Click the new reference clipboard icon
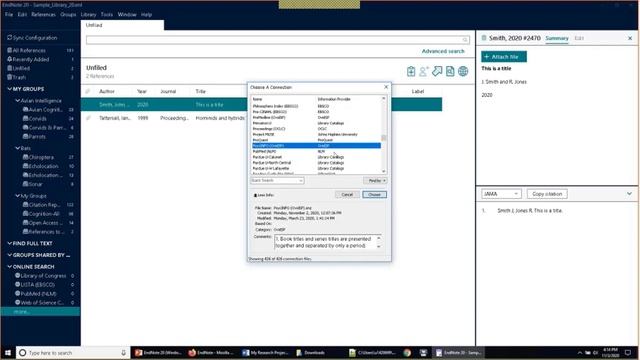Image resolution: width=640 pixels, height=360 pixels. coord(411,71)
